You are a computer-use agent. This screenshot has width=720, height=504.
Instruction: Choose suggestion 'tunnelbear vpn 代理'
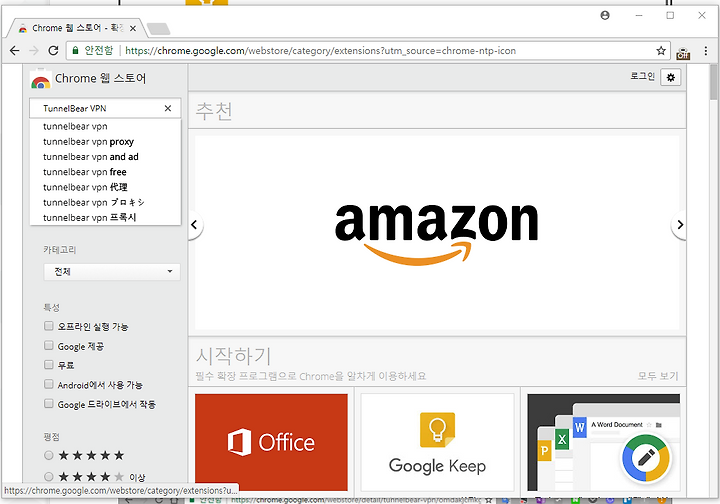tap(105, 187)
